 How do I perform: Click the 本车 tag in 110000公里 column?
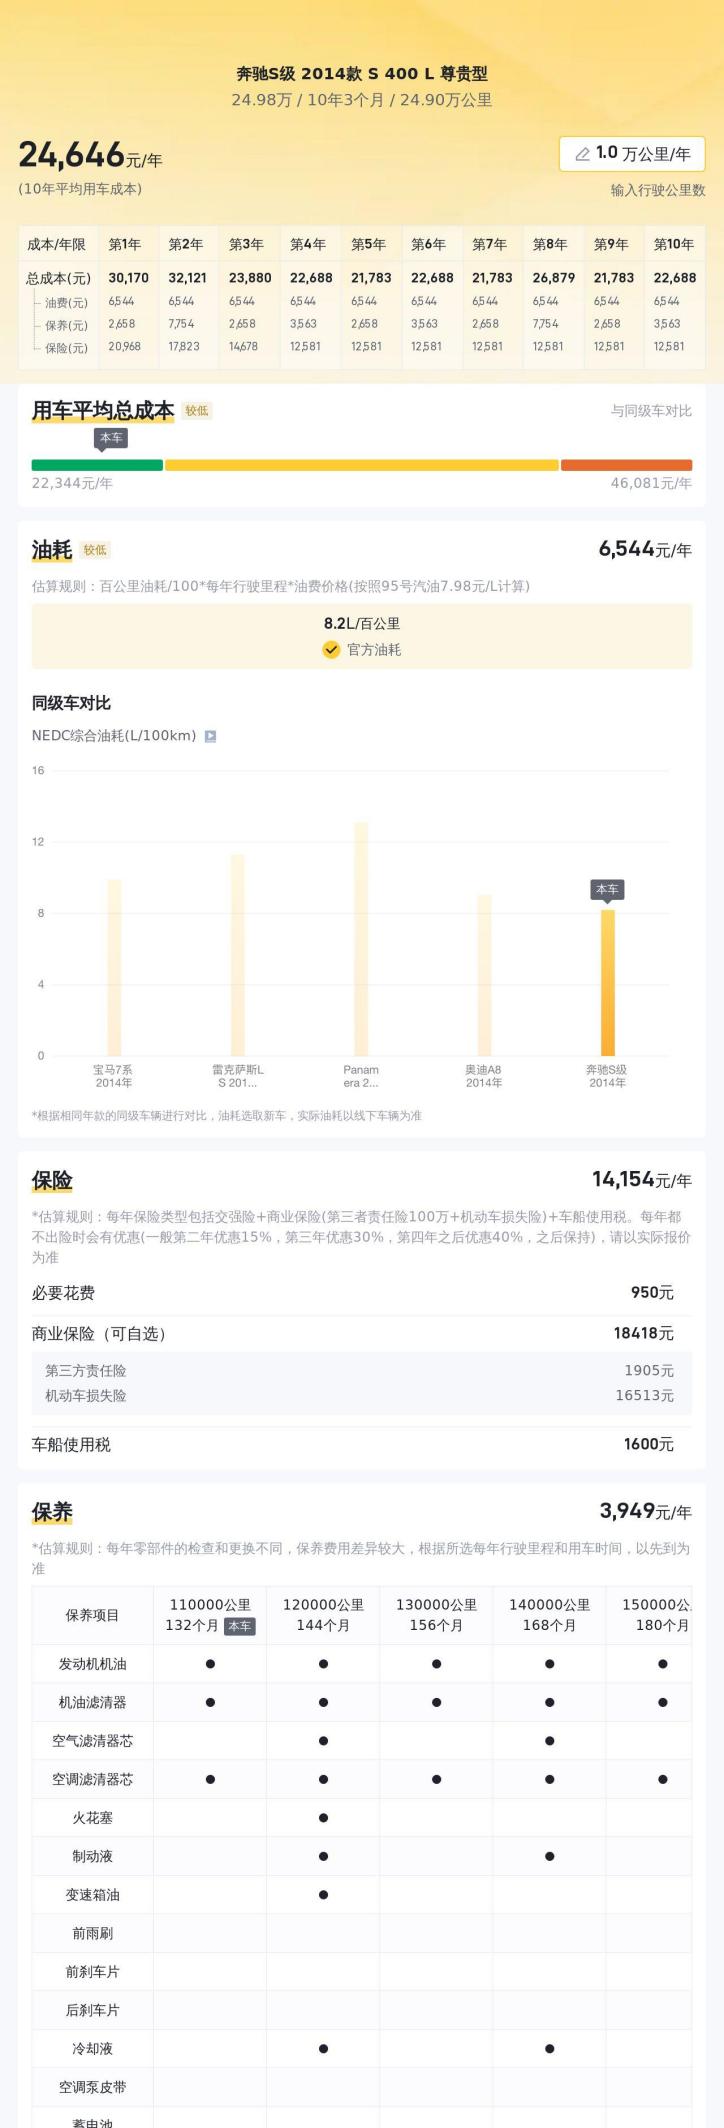click(x=239, y=1626)
